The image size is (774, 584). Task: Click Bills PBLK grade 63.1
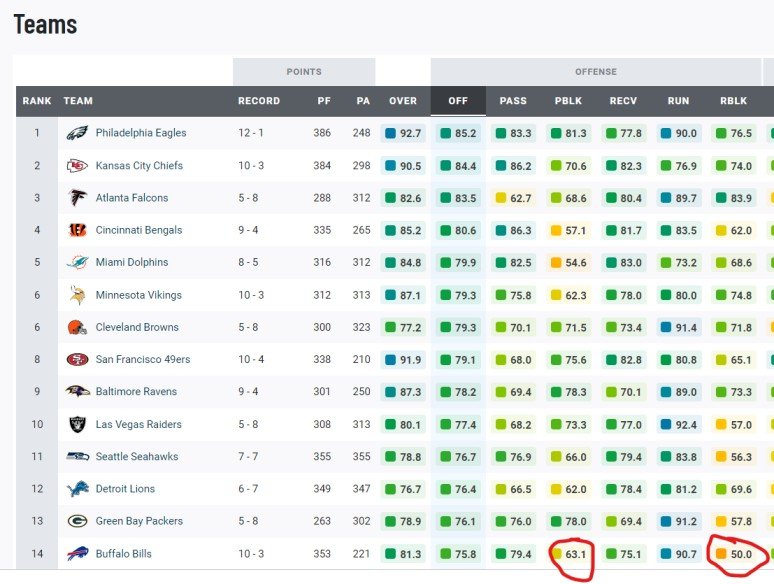[x=576, y=554]
